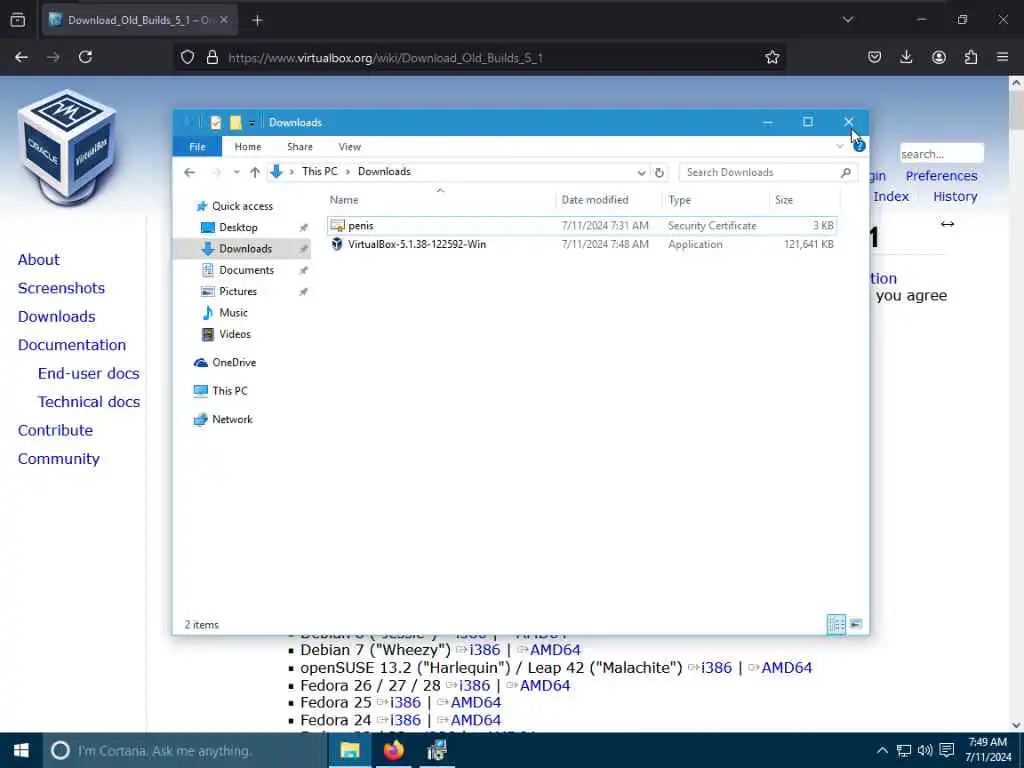Sort files by Date modified column

point(595,200)
